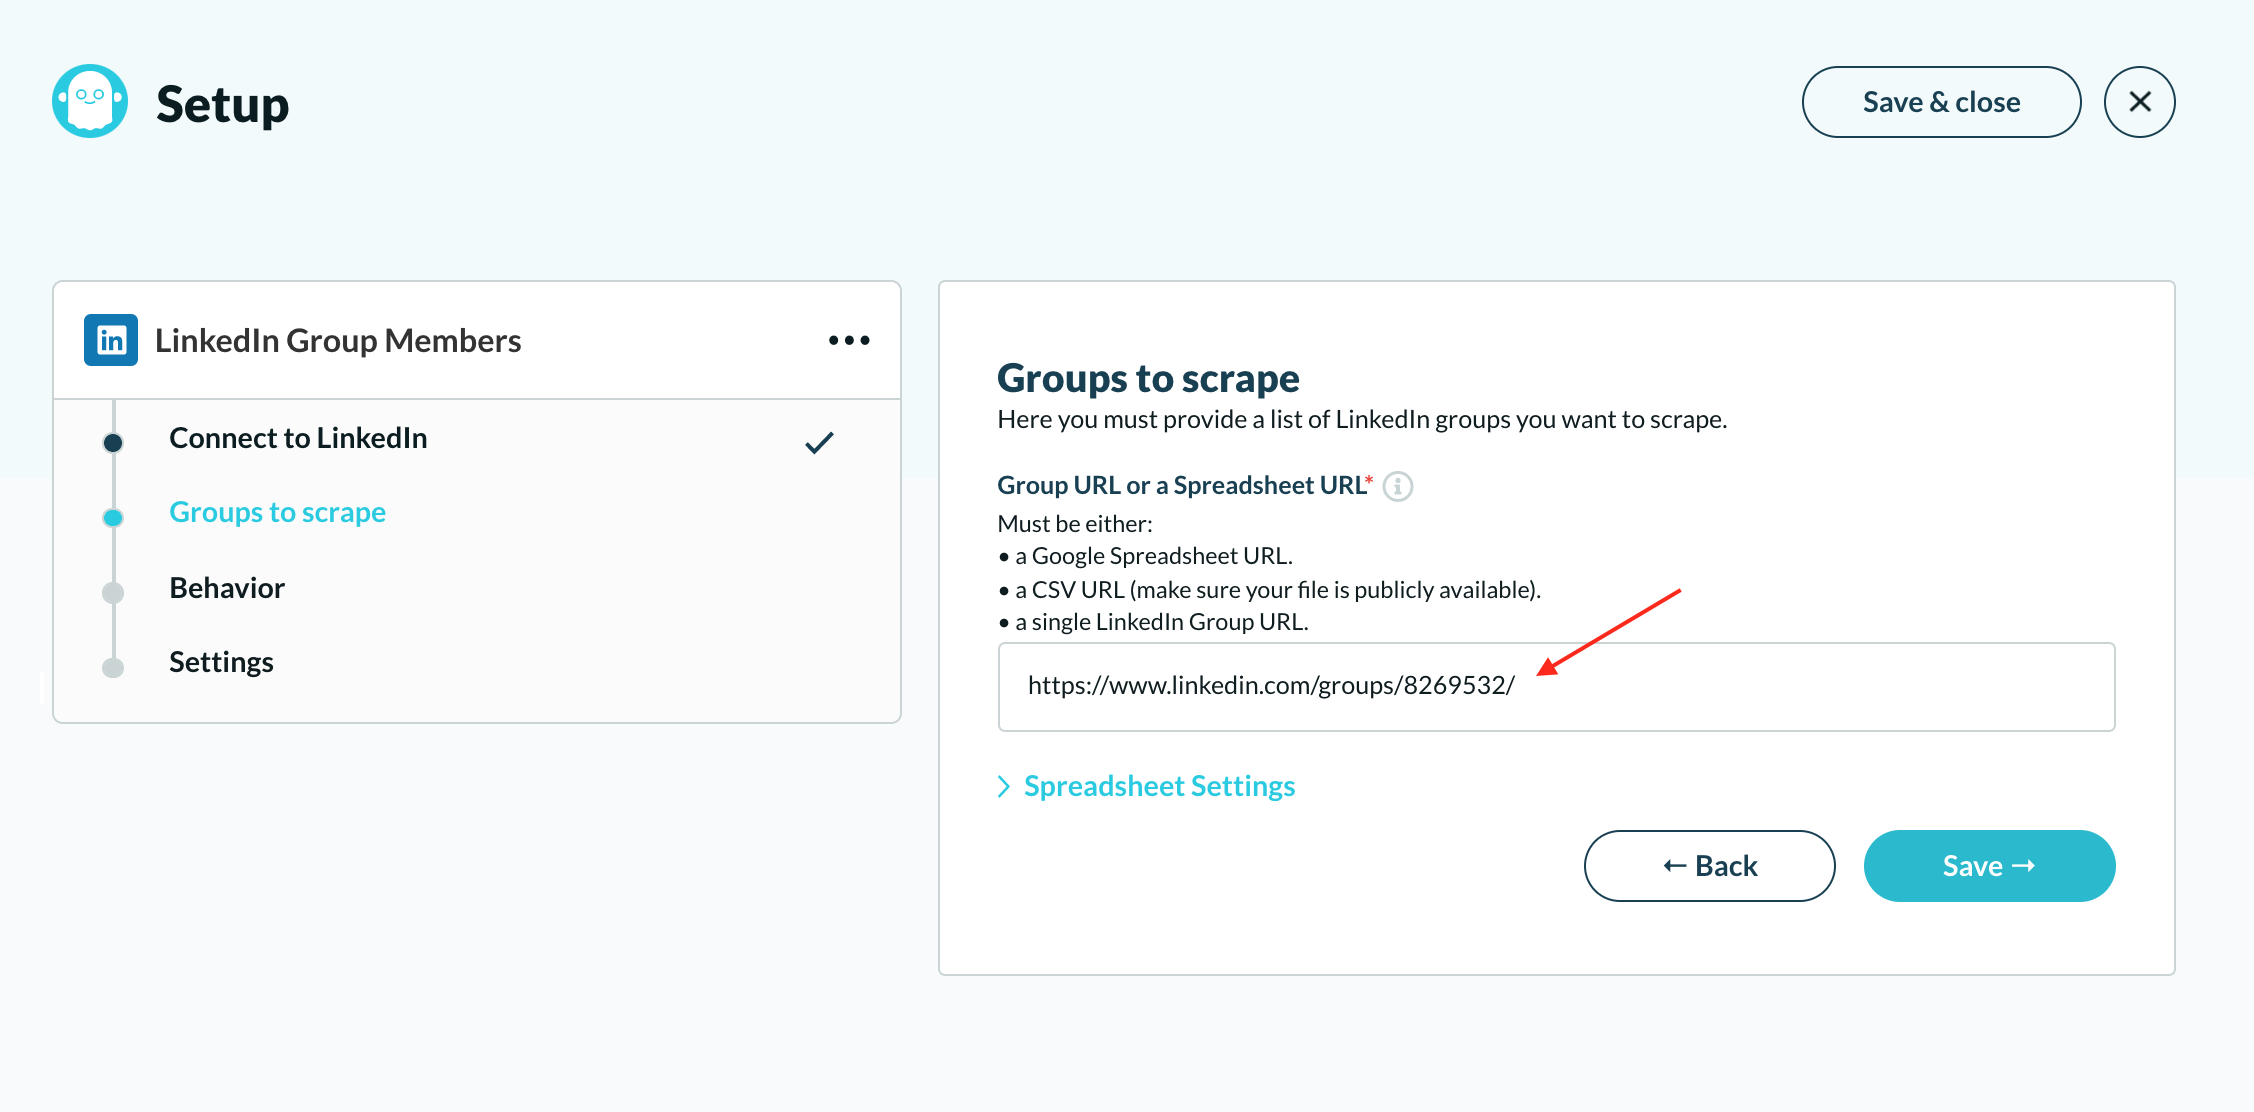Open the three-dot options menu

click(x=849, y=340)
